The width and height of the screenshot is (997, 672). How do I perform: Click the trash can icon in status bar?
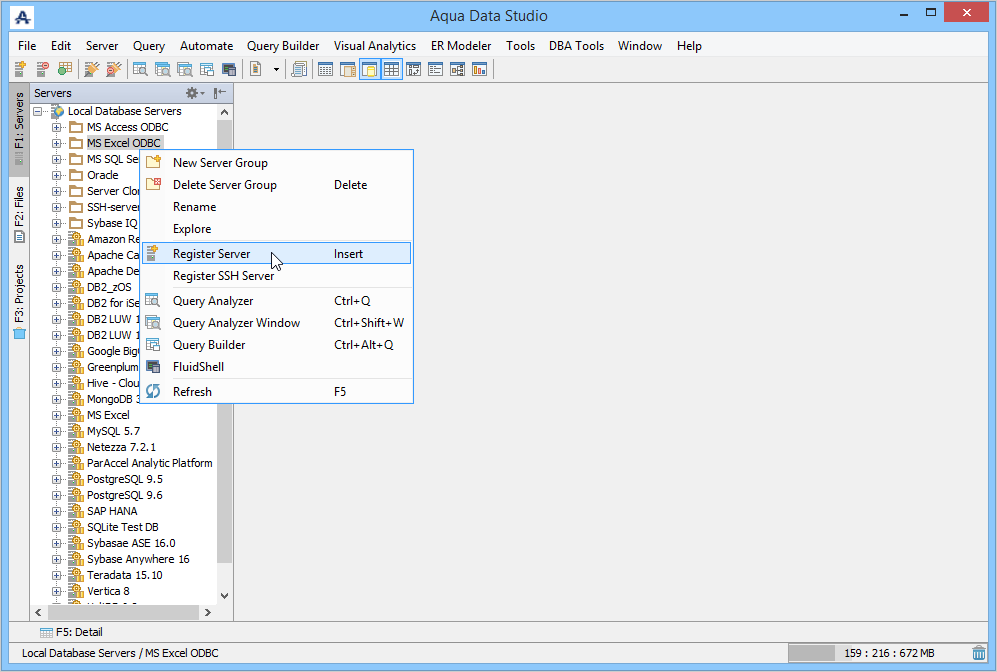click(x=979, y=653)
